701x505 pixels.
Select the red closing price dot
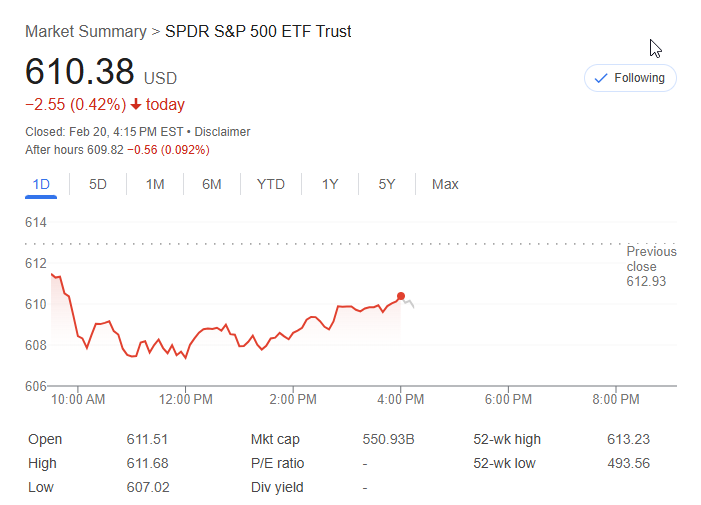[401, 296]
